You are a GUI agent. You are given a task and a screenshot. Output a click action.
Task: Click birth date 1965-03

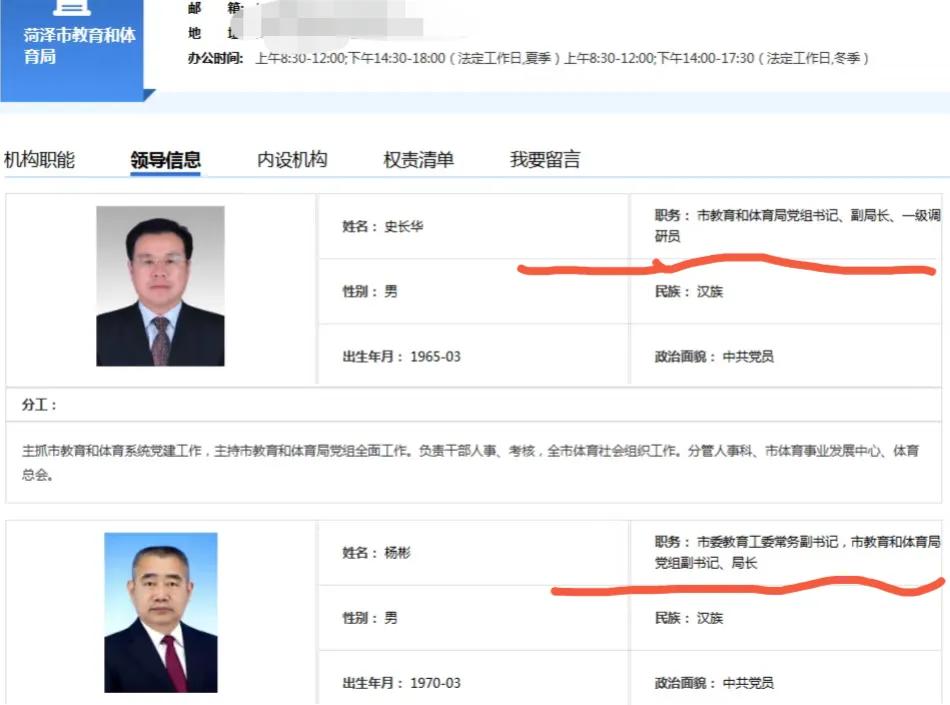[x=435, y=357]
